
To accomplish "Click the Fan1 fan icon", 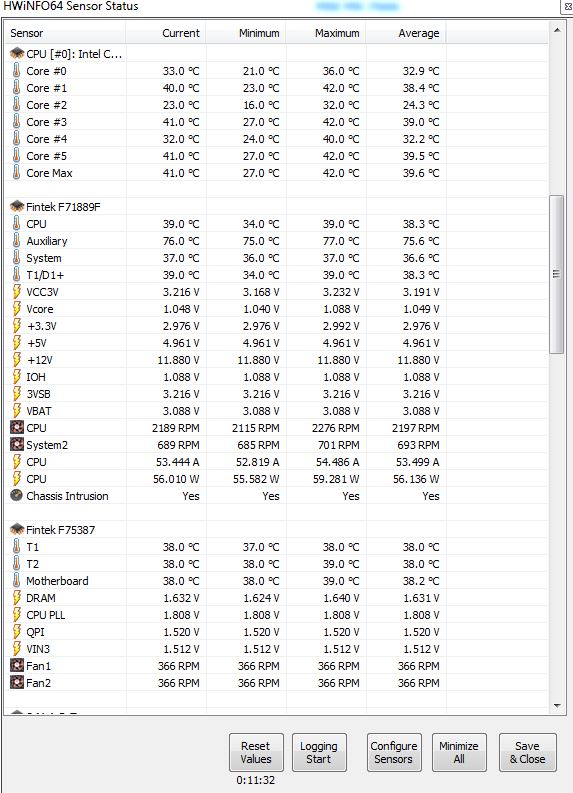I will point(17,666).
